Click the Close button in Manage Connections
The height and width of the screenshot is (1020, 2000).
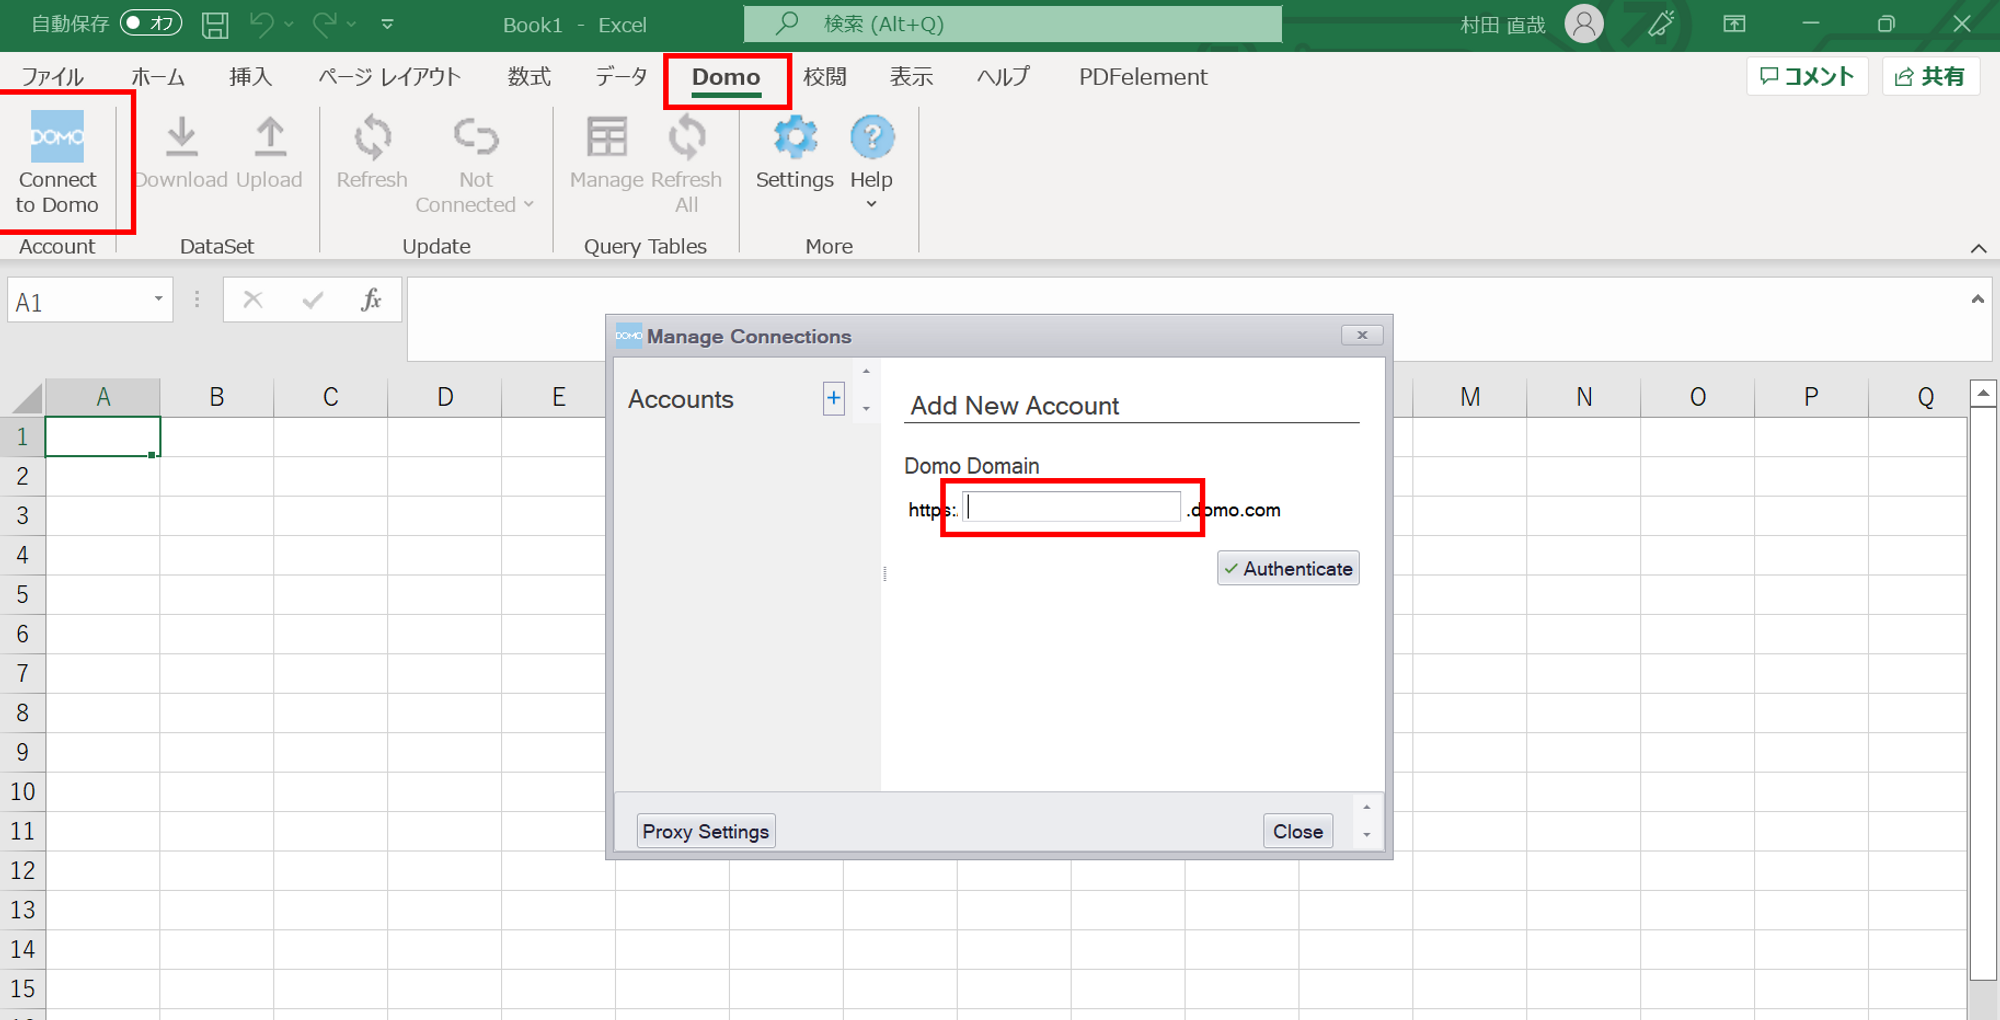[1298, 831]
